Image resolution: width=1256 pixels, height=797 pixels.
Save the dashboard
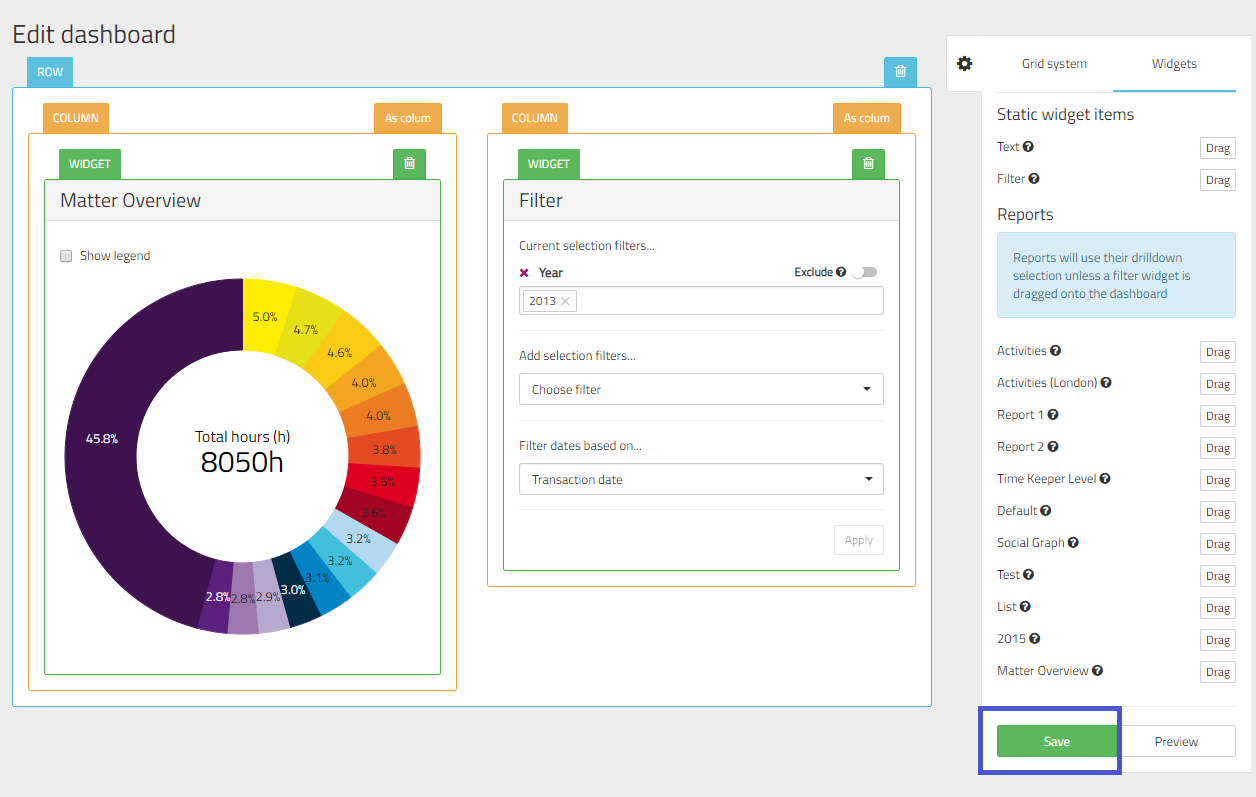click(1056, 741)
